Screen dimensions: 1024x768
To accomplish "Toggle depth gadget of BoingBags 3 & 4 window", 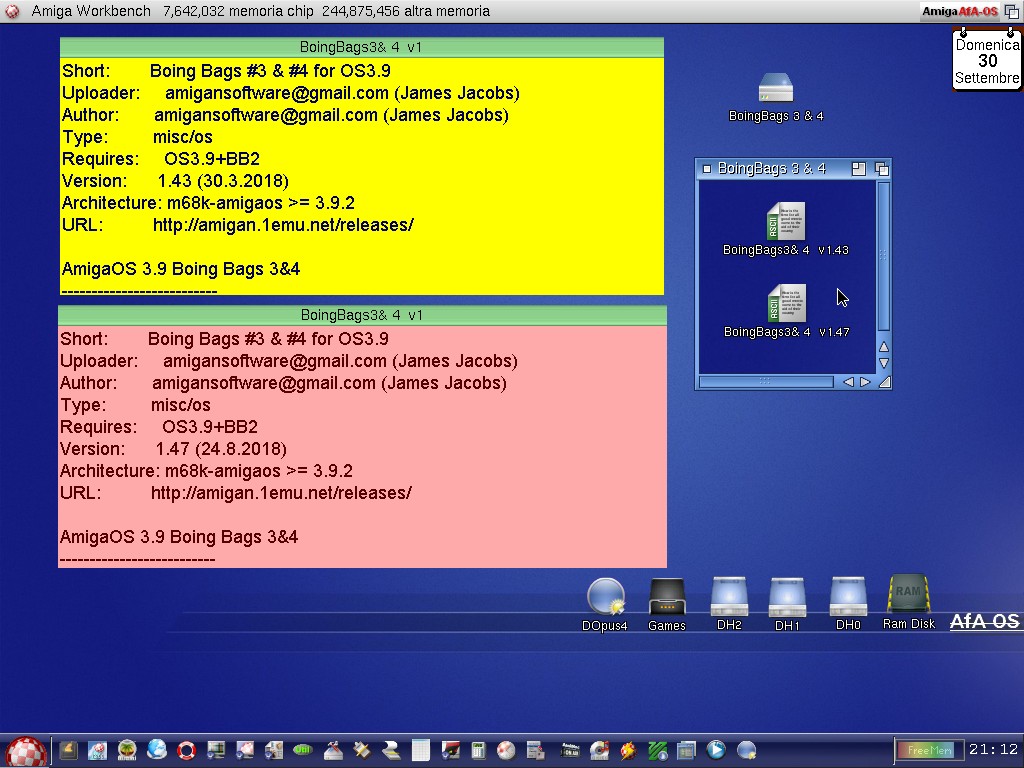I will tap(881, 169).
